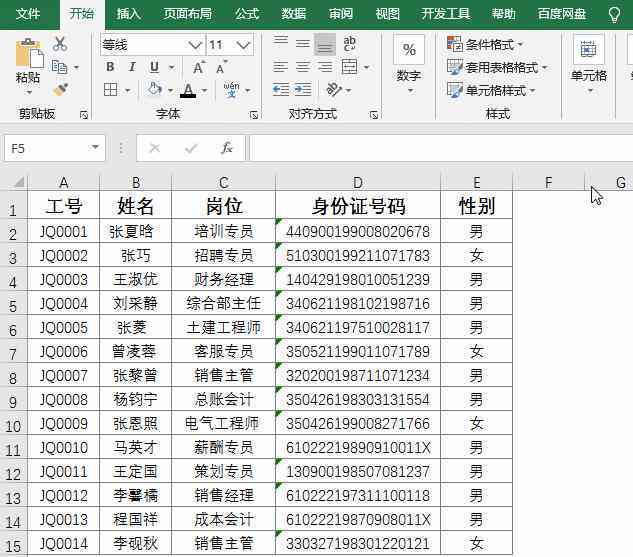The width and height of the screenshot is (633, 557).
Task: Toggle bold formatting
Action: coord(110,67)
